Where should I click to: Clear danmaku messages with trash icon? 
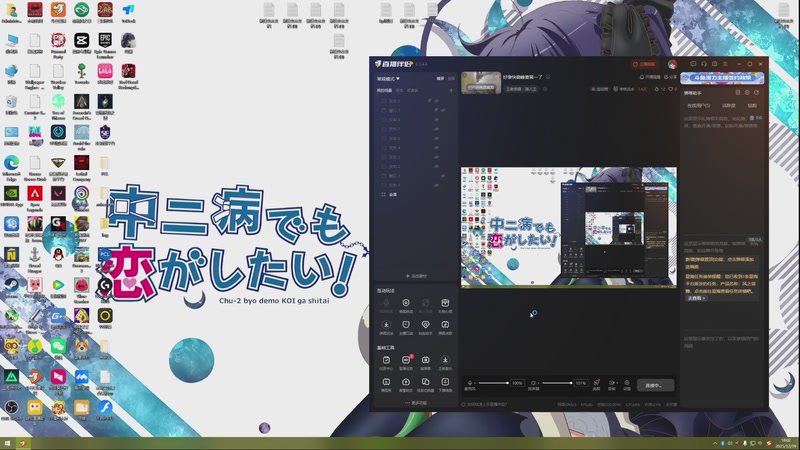click(752, 118)
